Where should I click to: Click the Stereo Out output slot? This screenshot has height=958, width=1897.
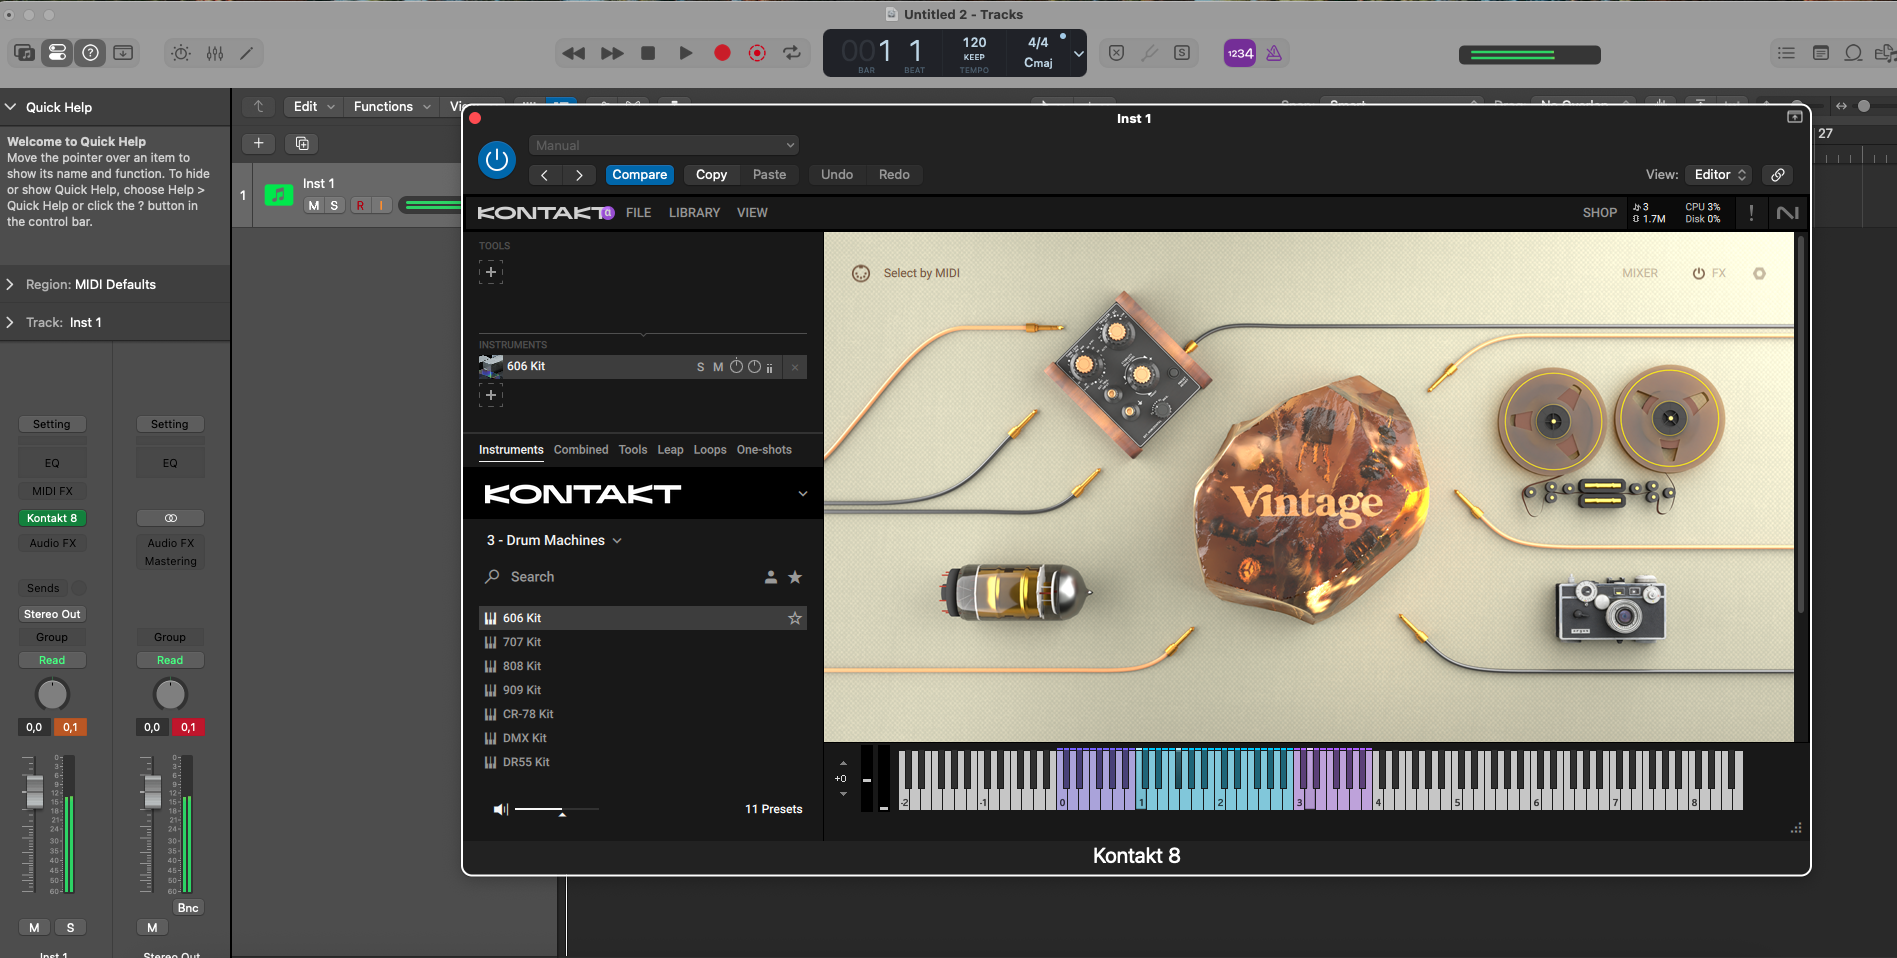coord(52,614)
